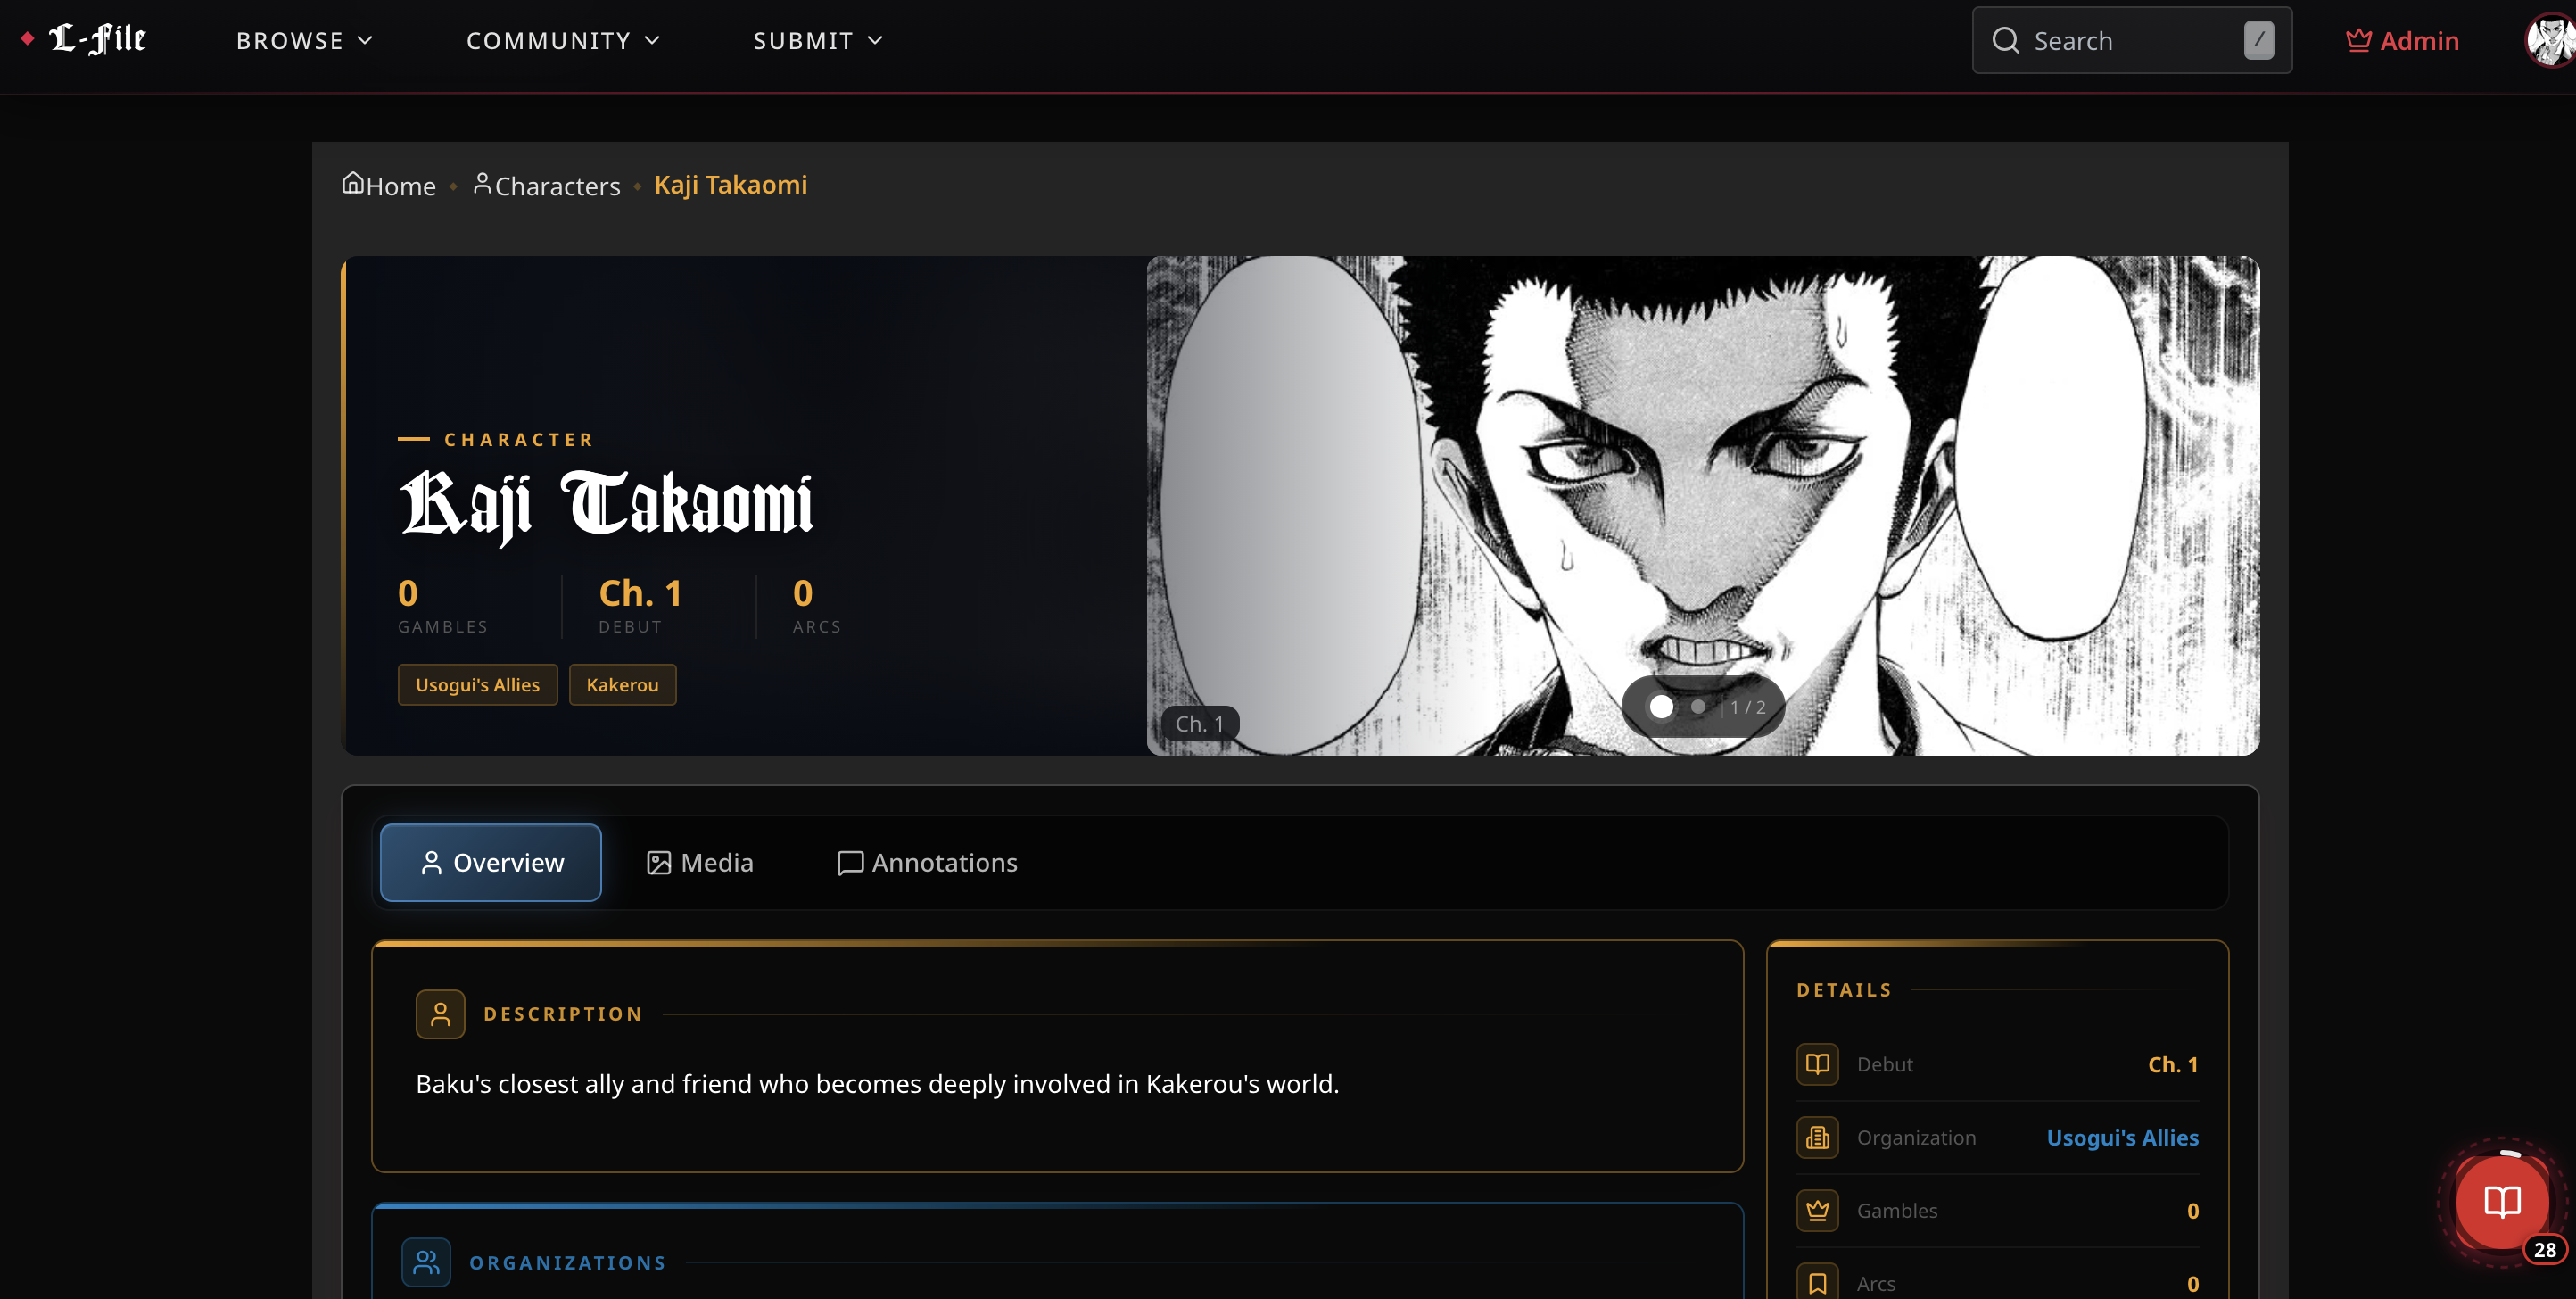The height and width of the screenshot is (1299, 2576).
Task: Click the Organization building icon in Details
Action: coord(1817,1137)
